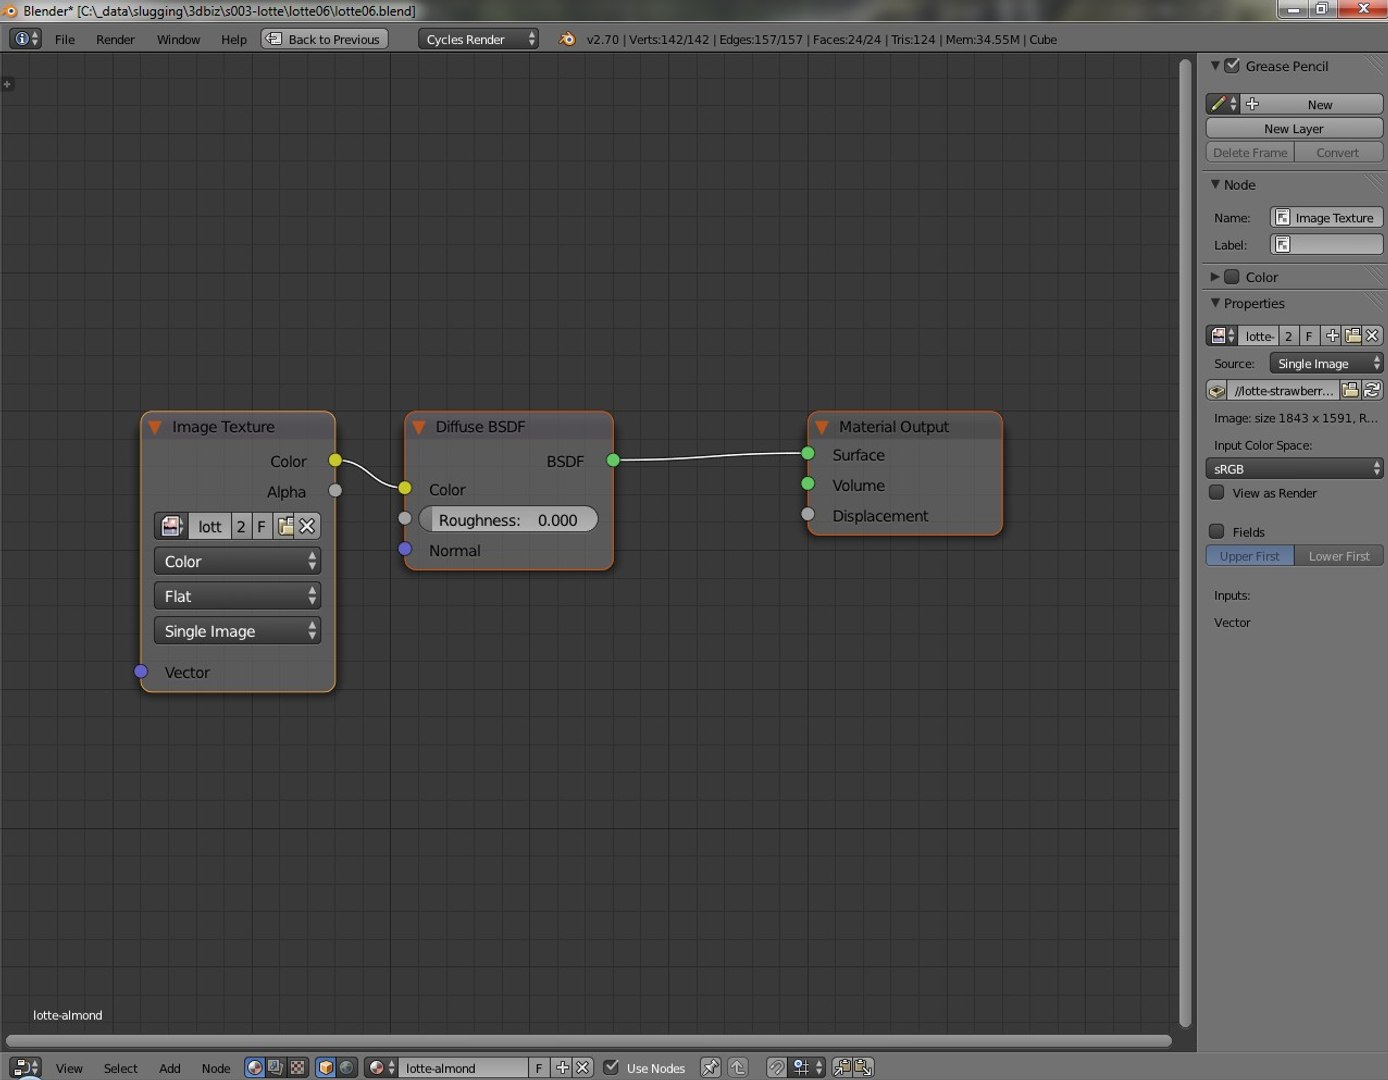This screenshot has height=1080, width=1388.
Task: Open the Window menu
Action: point(178,39)
